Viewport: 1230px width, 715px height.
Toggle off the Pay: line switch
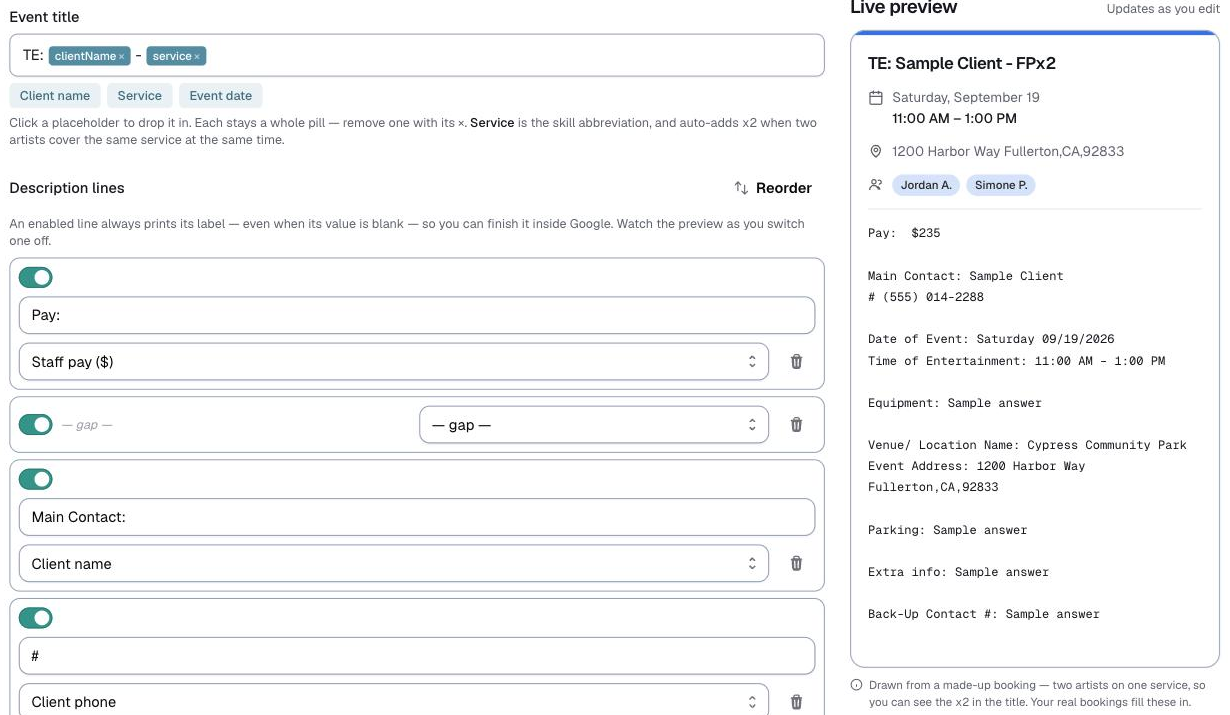click(x=36, y=277)
